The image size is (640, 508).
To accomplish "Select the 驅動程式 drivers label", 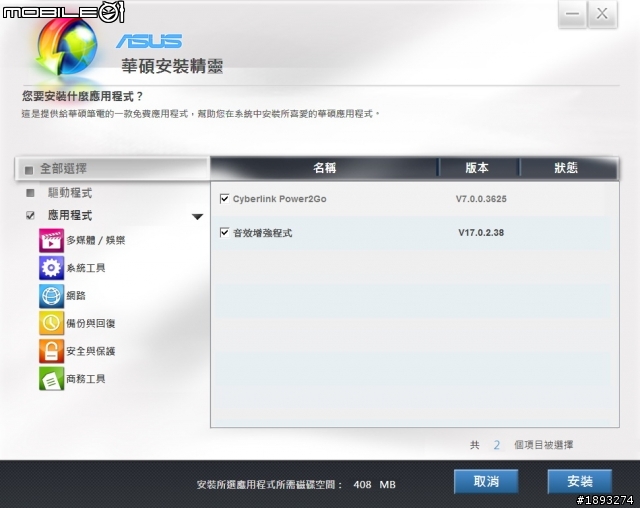I will [70, 193].
